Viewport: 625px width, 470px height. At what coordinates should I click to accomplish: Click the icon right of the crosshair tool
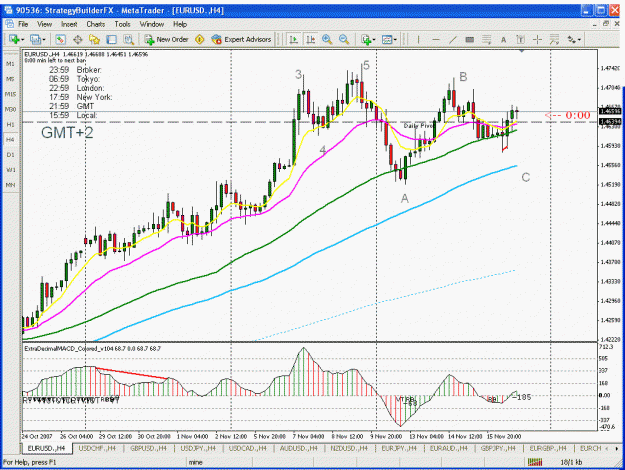[x=554, y=39]
